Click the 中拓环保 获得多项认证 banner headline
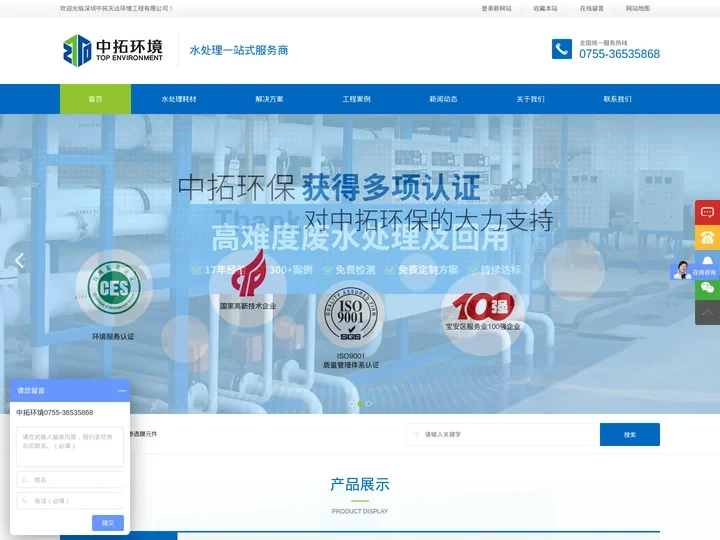The height and width of the screenshot is (540, 720). pos(329,187)
